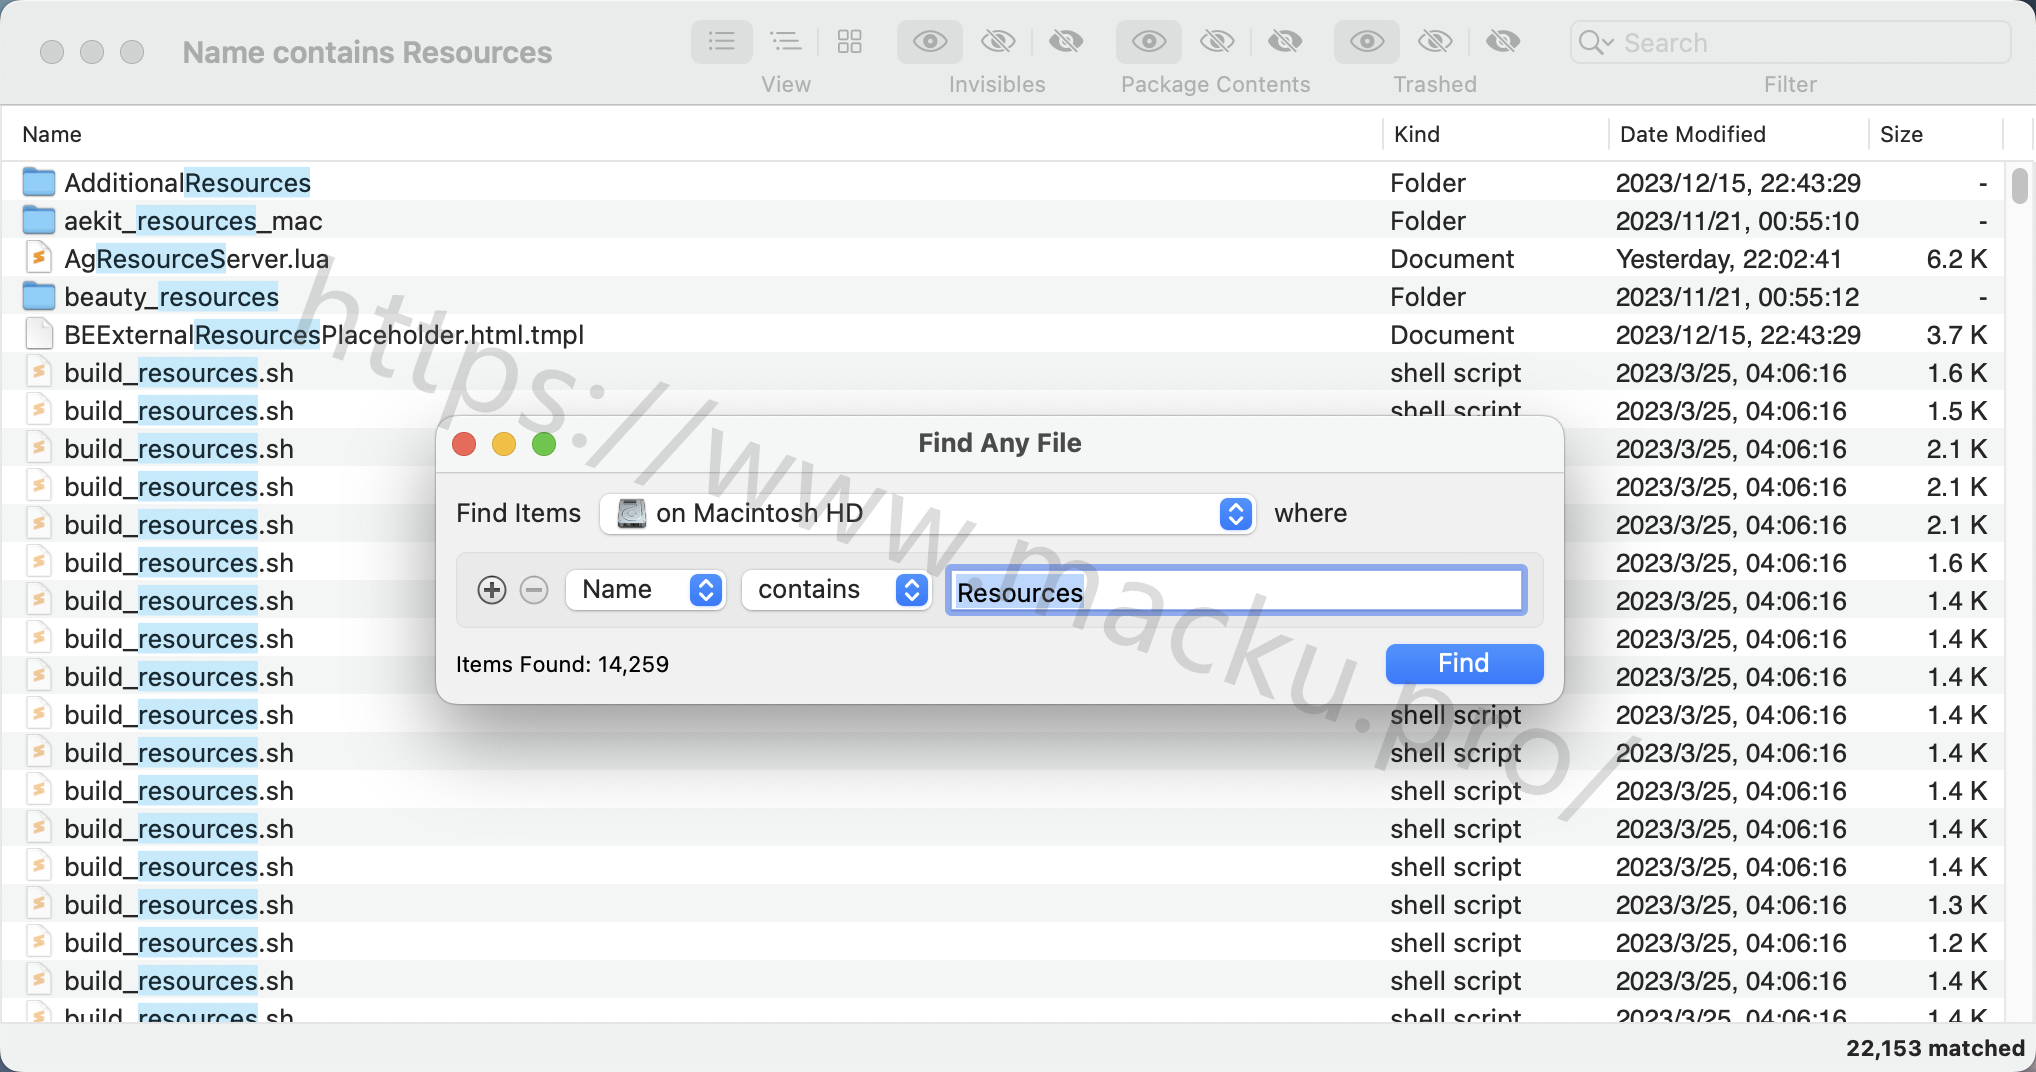Switch to icon grid view
Image resolution: width=2036 pixels, height=1072 pixels.
pyautogui.click(x=849, y=42)
